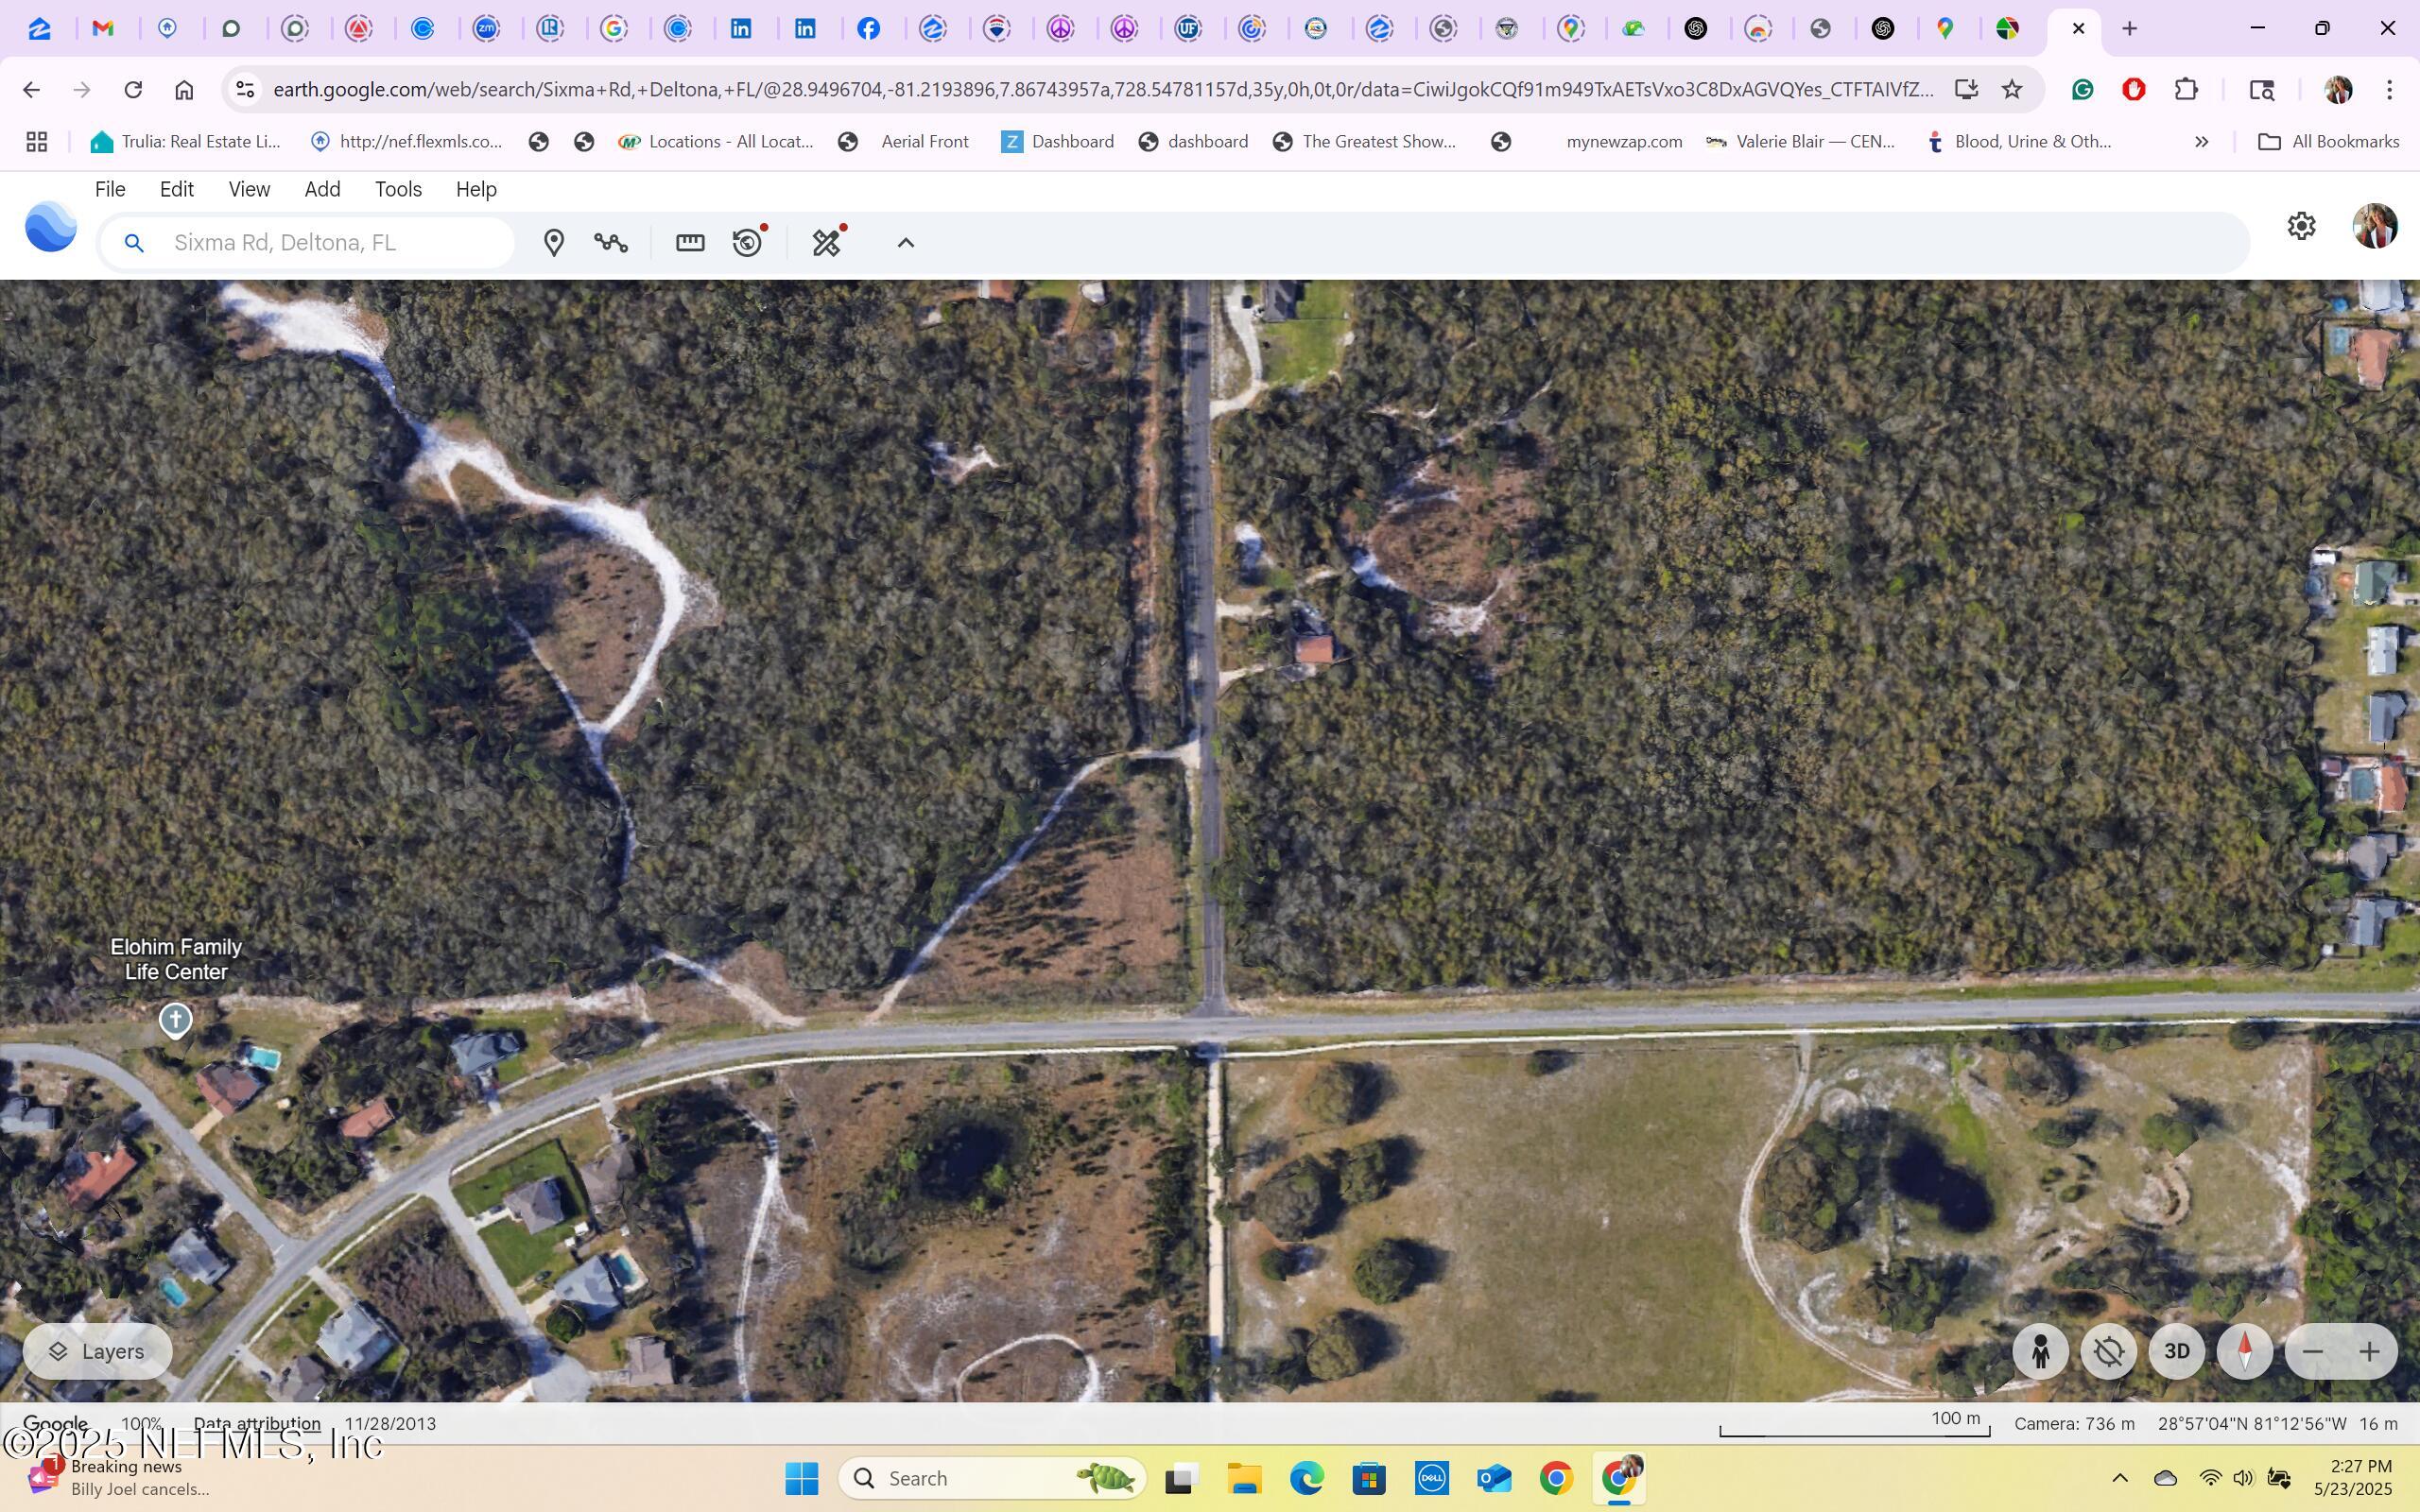The height and width of the screenshot is (1512, 2420).
Task: Open the View menu
Action: (x=249, y=189)
